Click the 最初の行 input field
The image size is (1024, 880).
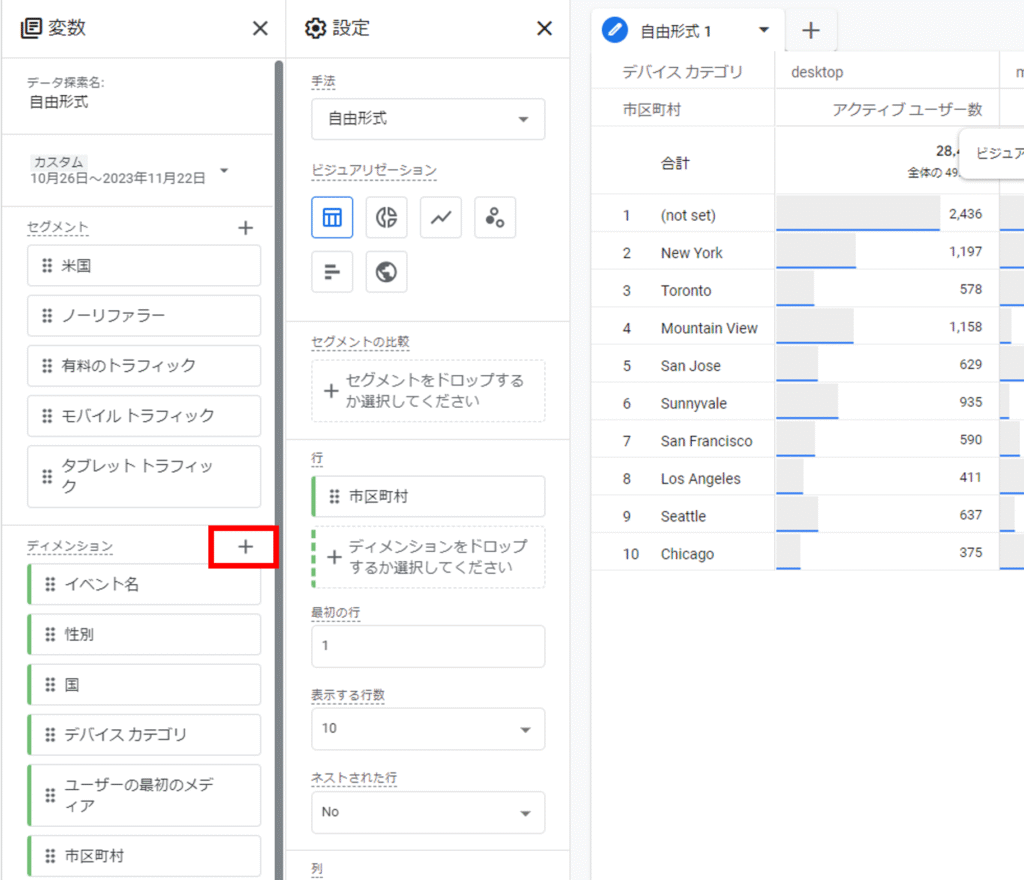click(x=428, y=646)
